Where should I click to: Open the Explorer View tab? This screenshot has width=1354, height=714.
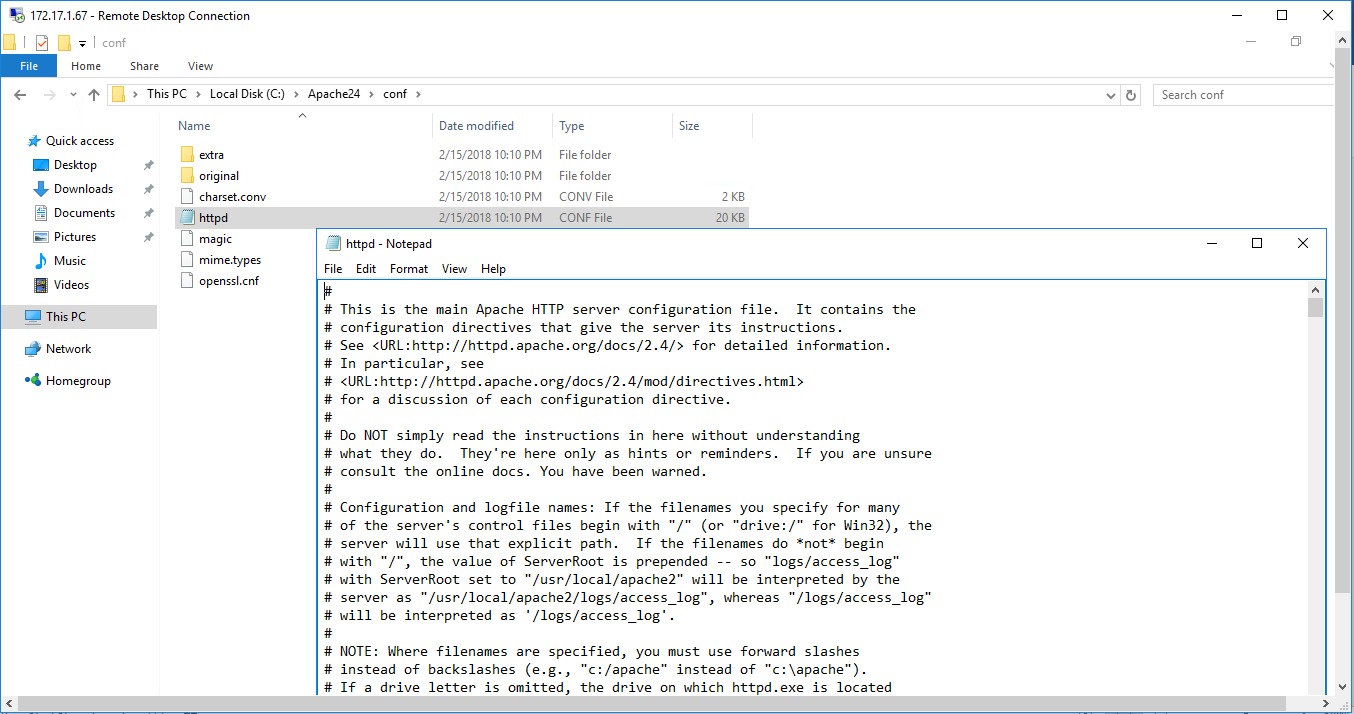(200, 66)
